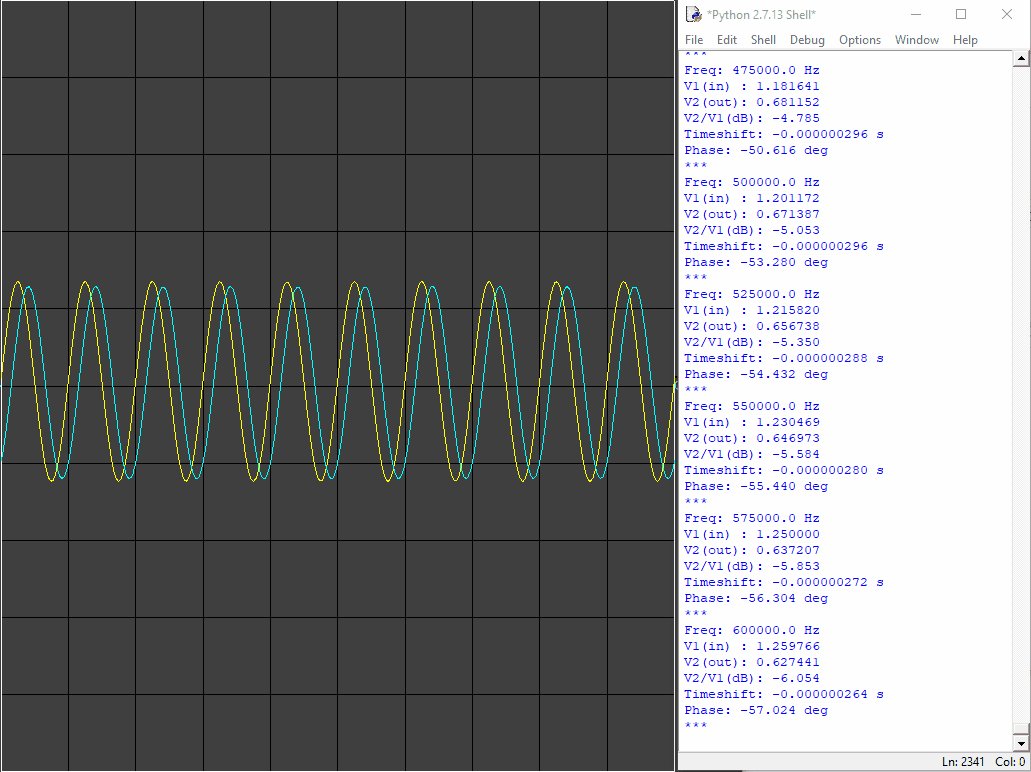
Task: Click the 'Ln: 2341' status bar entry
Action: click(963, 762)
